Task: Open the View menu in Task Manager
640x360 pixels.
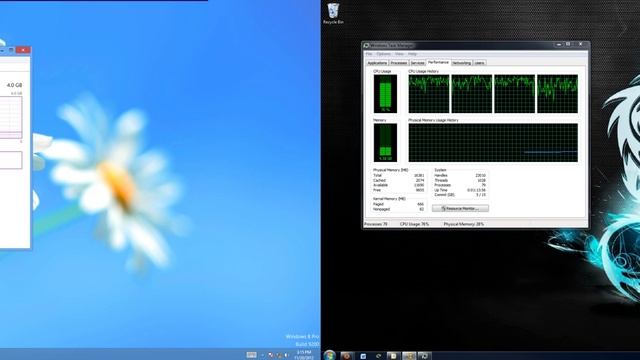Action: coord(399,54)
